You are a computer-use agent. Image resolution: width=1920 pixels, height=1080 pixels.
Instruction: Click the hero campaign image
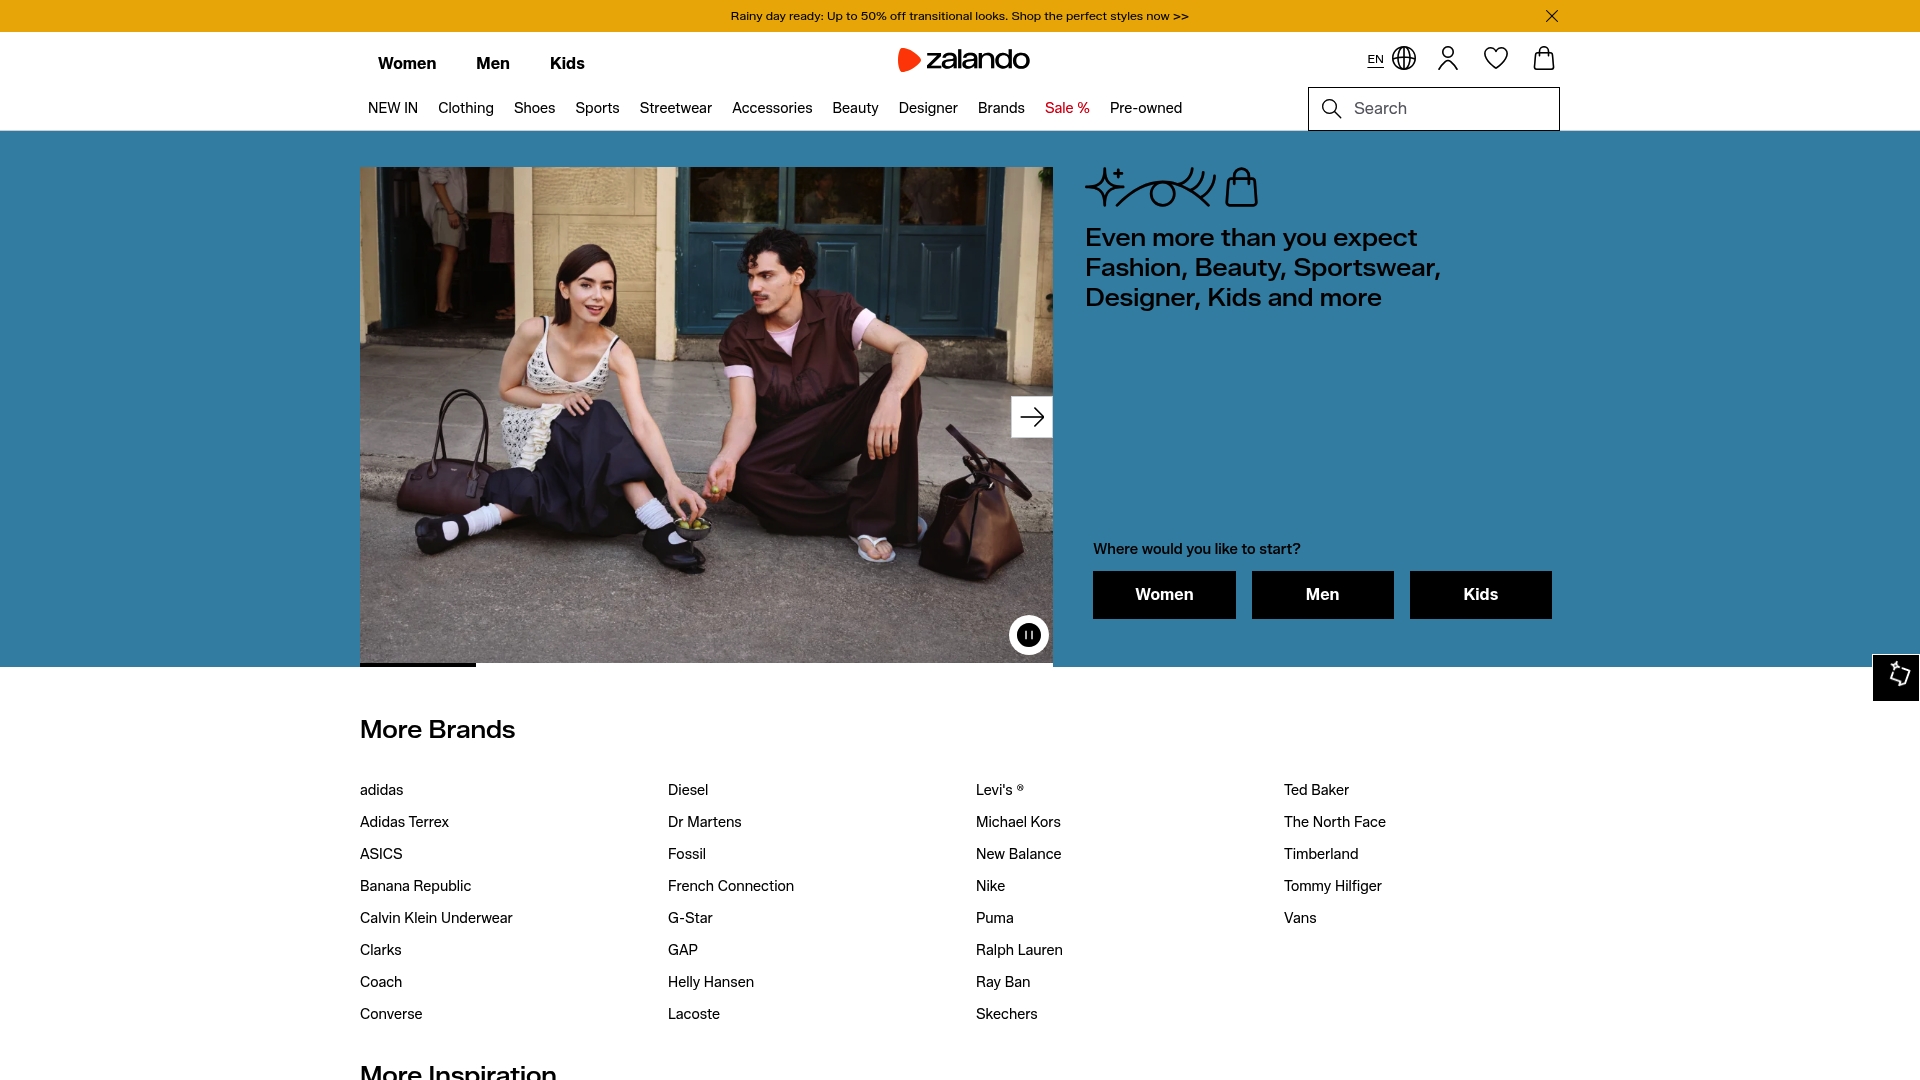[x=706, y=414]
